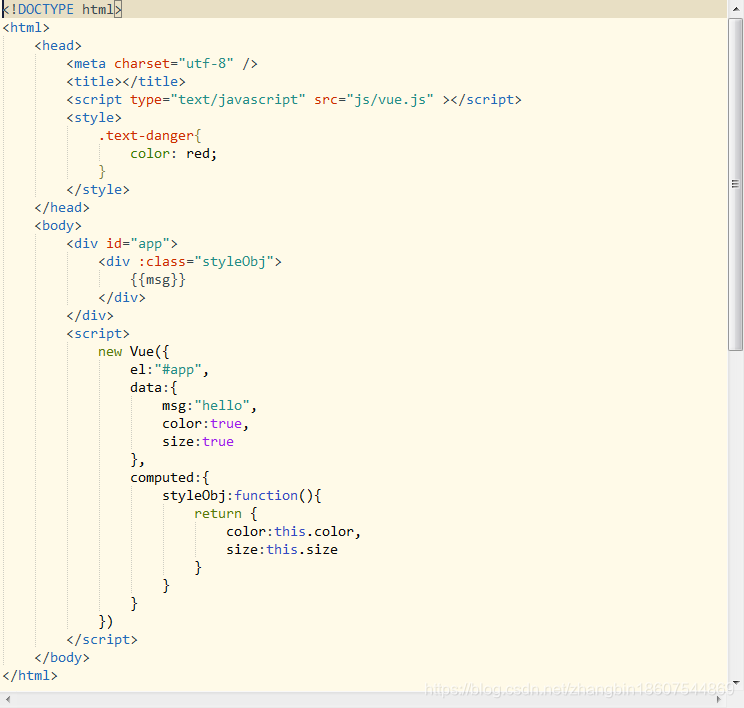Click the horizontal scrollbar left arrow

click(7, 699)
